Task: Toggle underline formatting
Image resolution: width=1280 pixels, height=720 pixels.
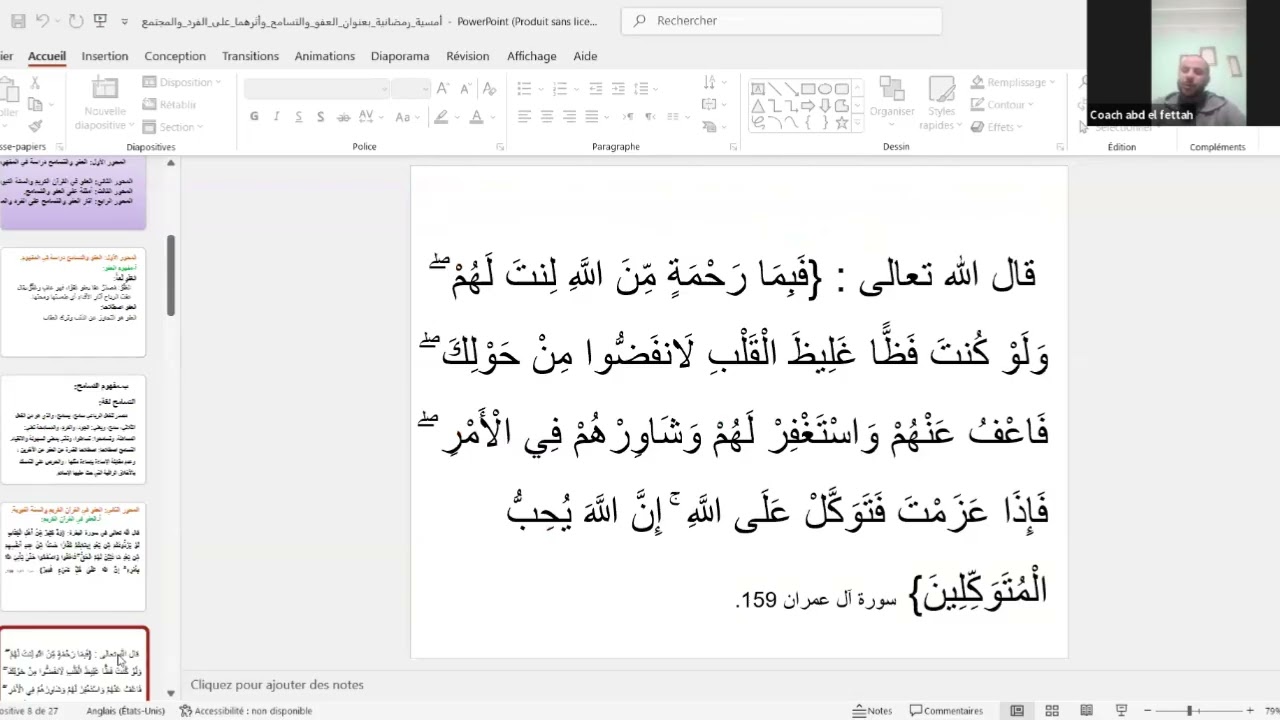Action: [x=298, y=117]
